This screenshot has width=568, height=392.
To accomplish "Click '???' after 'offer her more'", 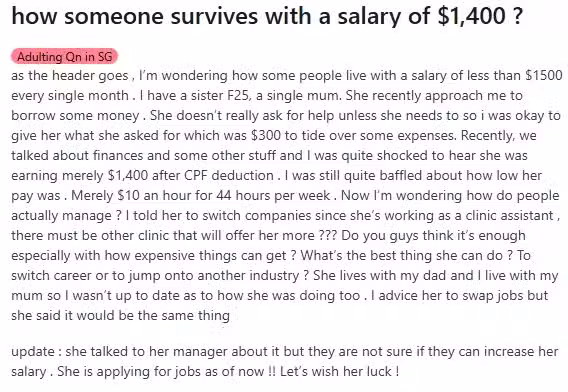I will (327, 235).
